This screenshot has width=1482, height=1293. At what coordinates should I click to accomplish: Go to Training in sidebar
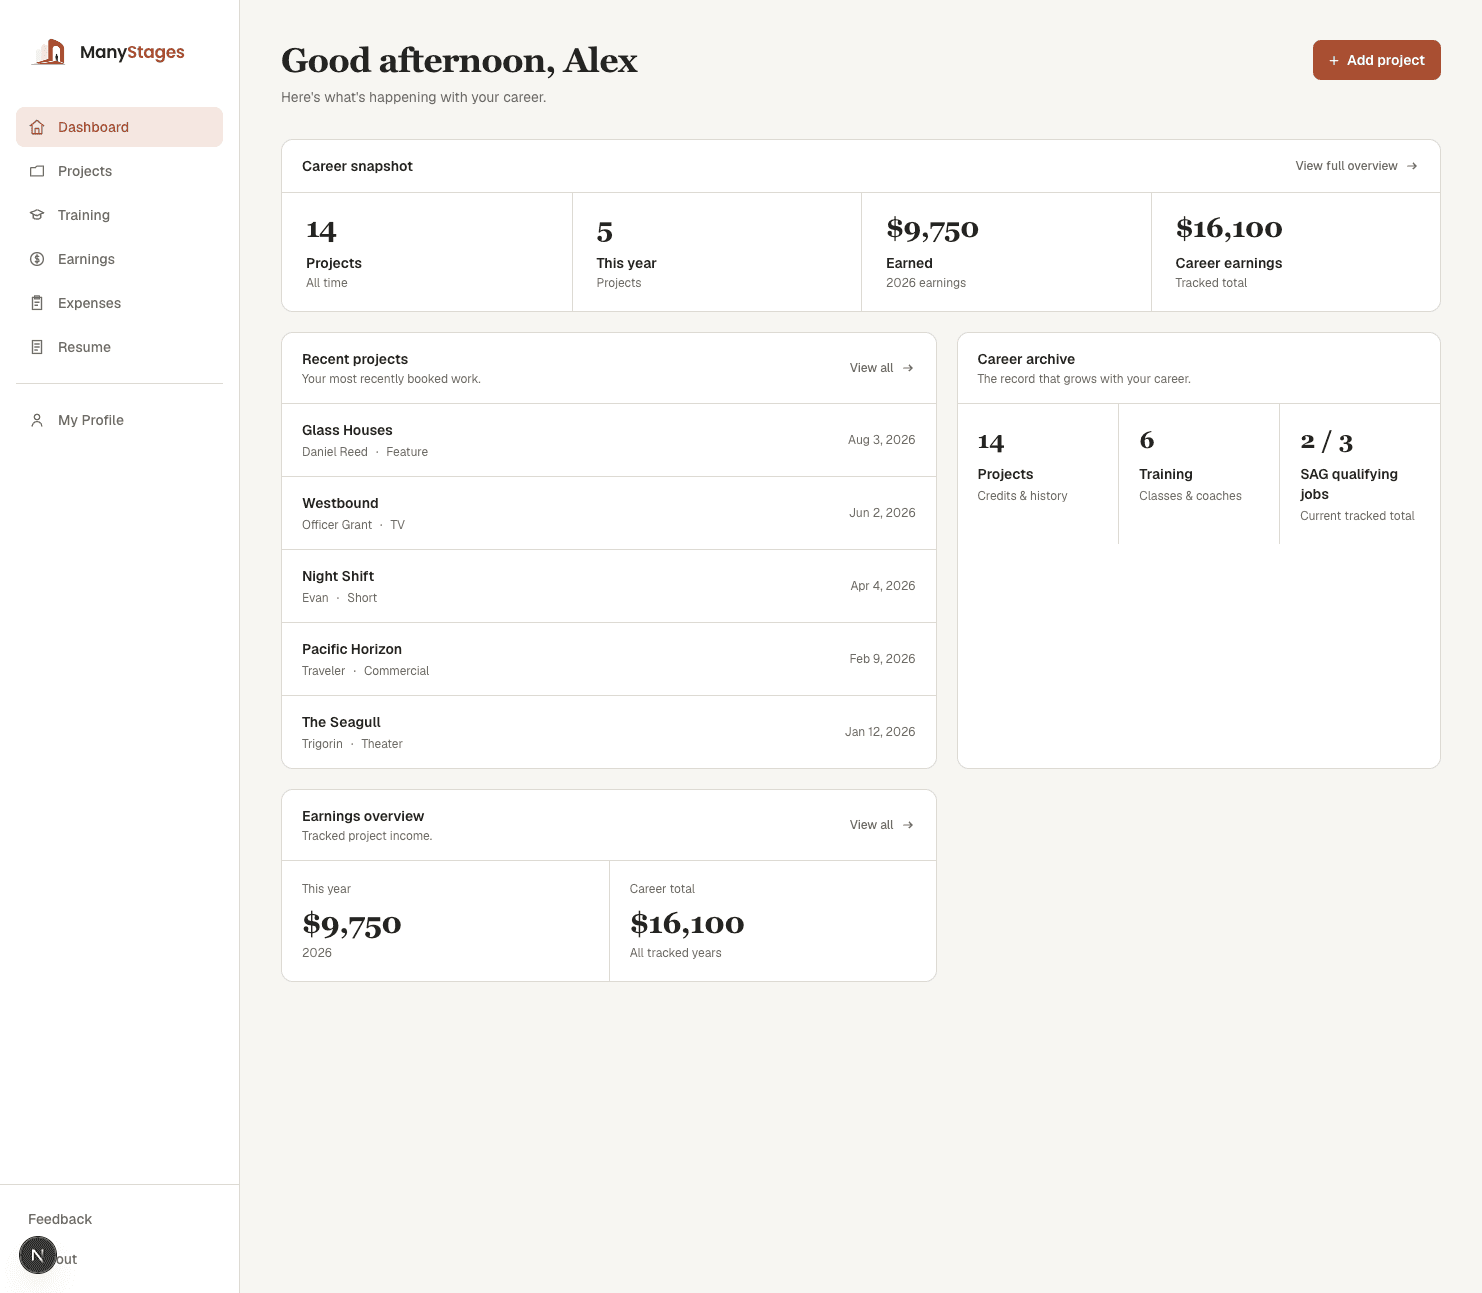pos(119,215)
